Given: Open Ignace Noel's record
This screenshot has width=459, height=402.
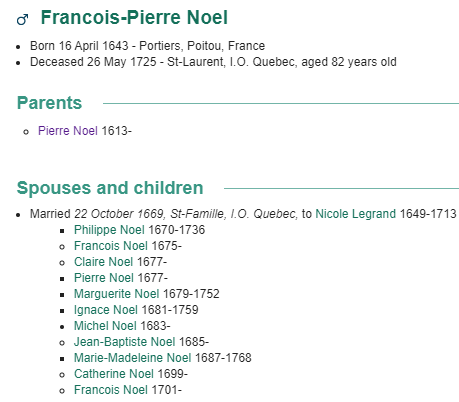Looking at the screenshot, I should point(106,310).
